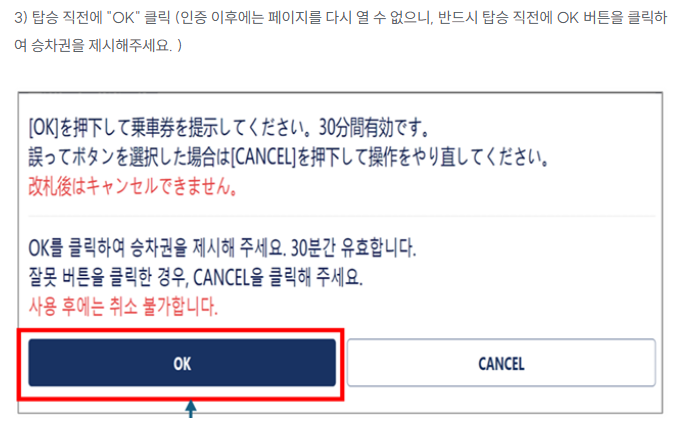The width and height of the screenshot is (676, 427).
Task: Click the divider between Japanese and Korean text
Action: point(341,216)
